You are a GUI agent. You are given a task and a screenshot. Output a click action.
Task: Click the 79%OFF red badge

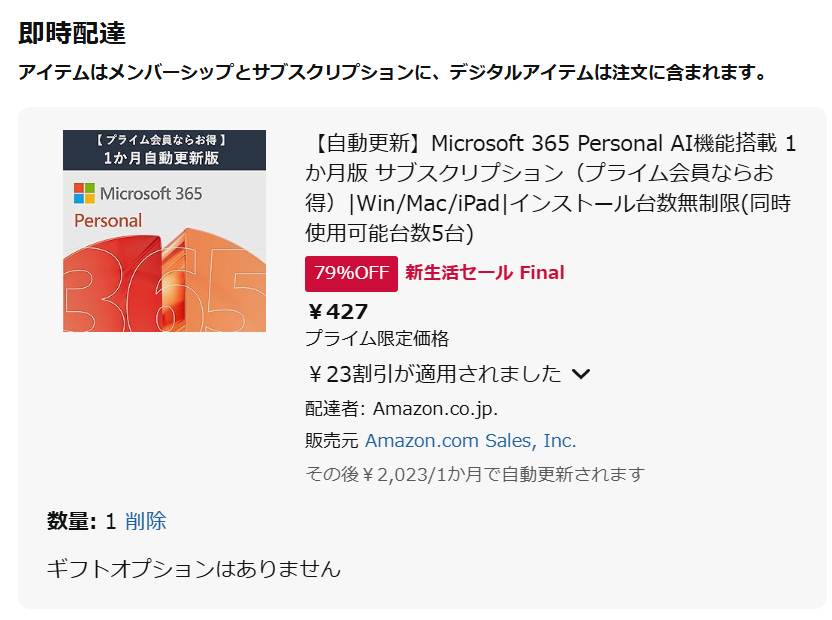click(351, 273)
